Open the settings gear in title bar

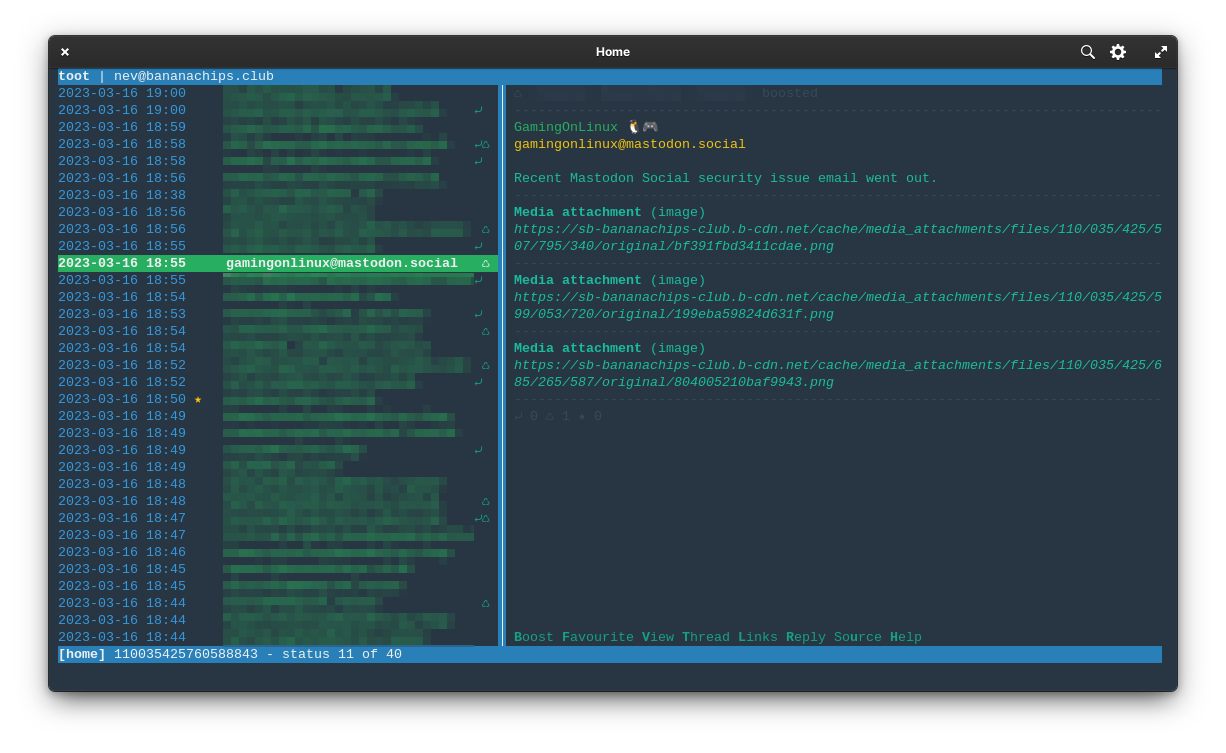pos(1118,52)
